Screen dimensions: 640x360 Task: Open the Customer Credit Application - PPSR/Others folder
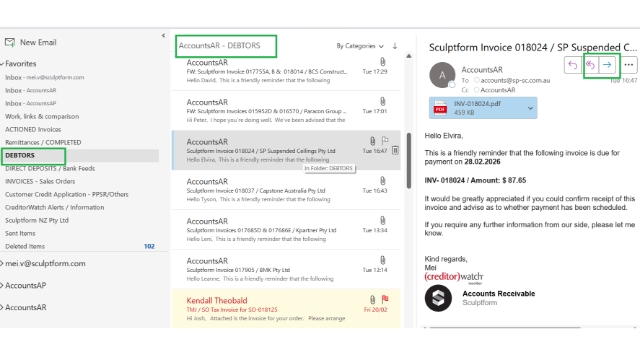point(67,194)
